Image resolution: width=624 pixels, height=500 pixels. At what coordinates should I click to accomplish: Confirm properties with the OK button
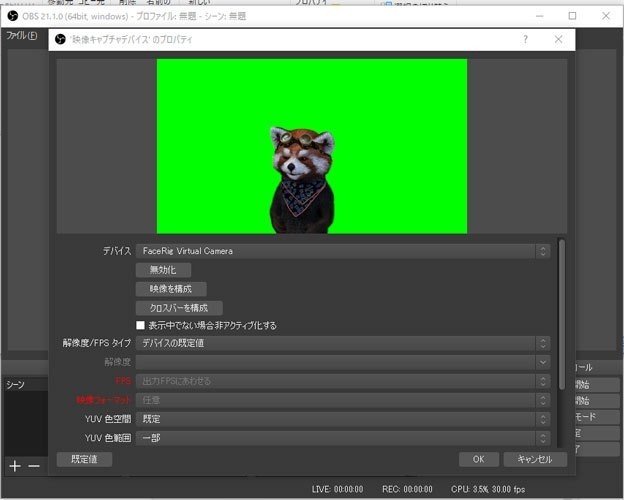(479, 459)
